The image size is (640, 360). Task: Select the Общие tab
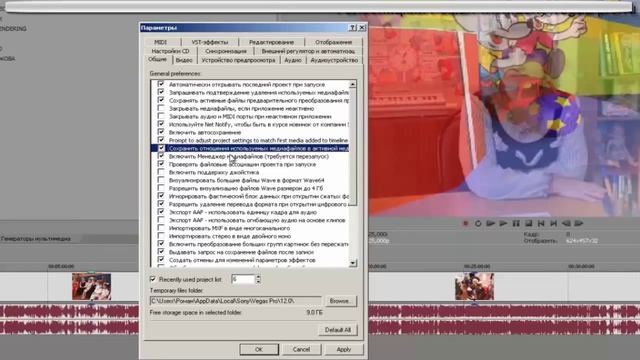coord(158,60)
